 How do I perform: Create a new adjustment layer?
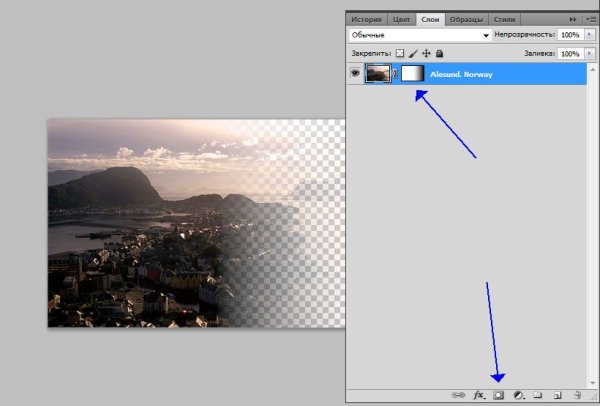(x=518, y=395)
